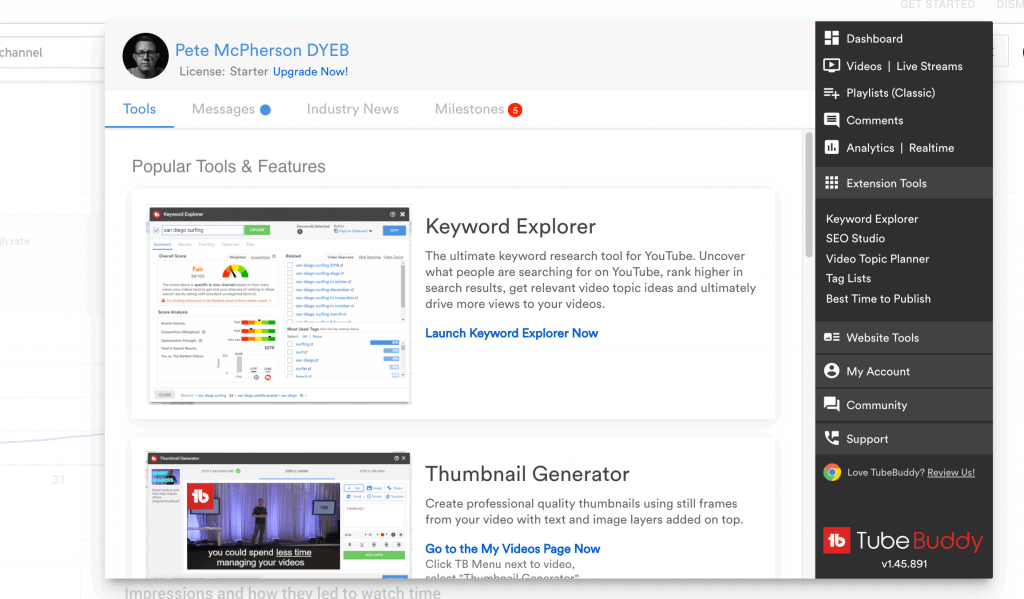The height and width of the screenshot is (599, 1024).
Task: Expand the Website Tools section
Action: [904, 338]
